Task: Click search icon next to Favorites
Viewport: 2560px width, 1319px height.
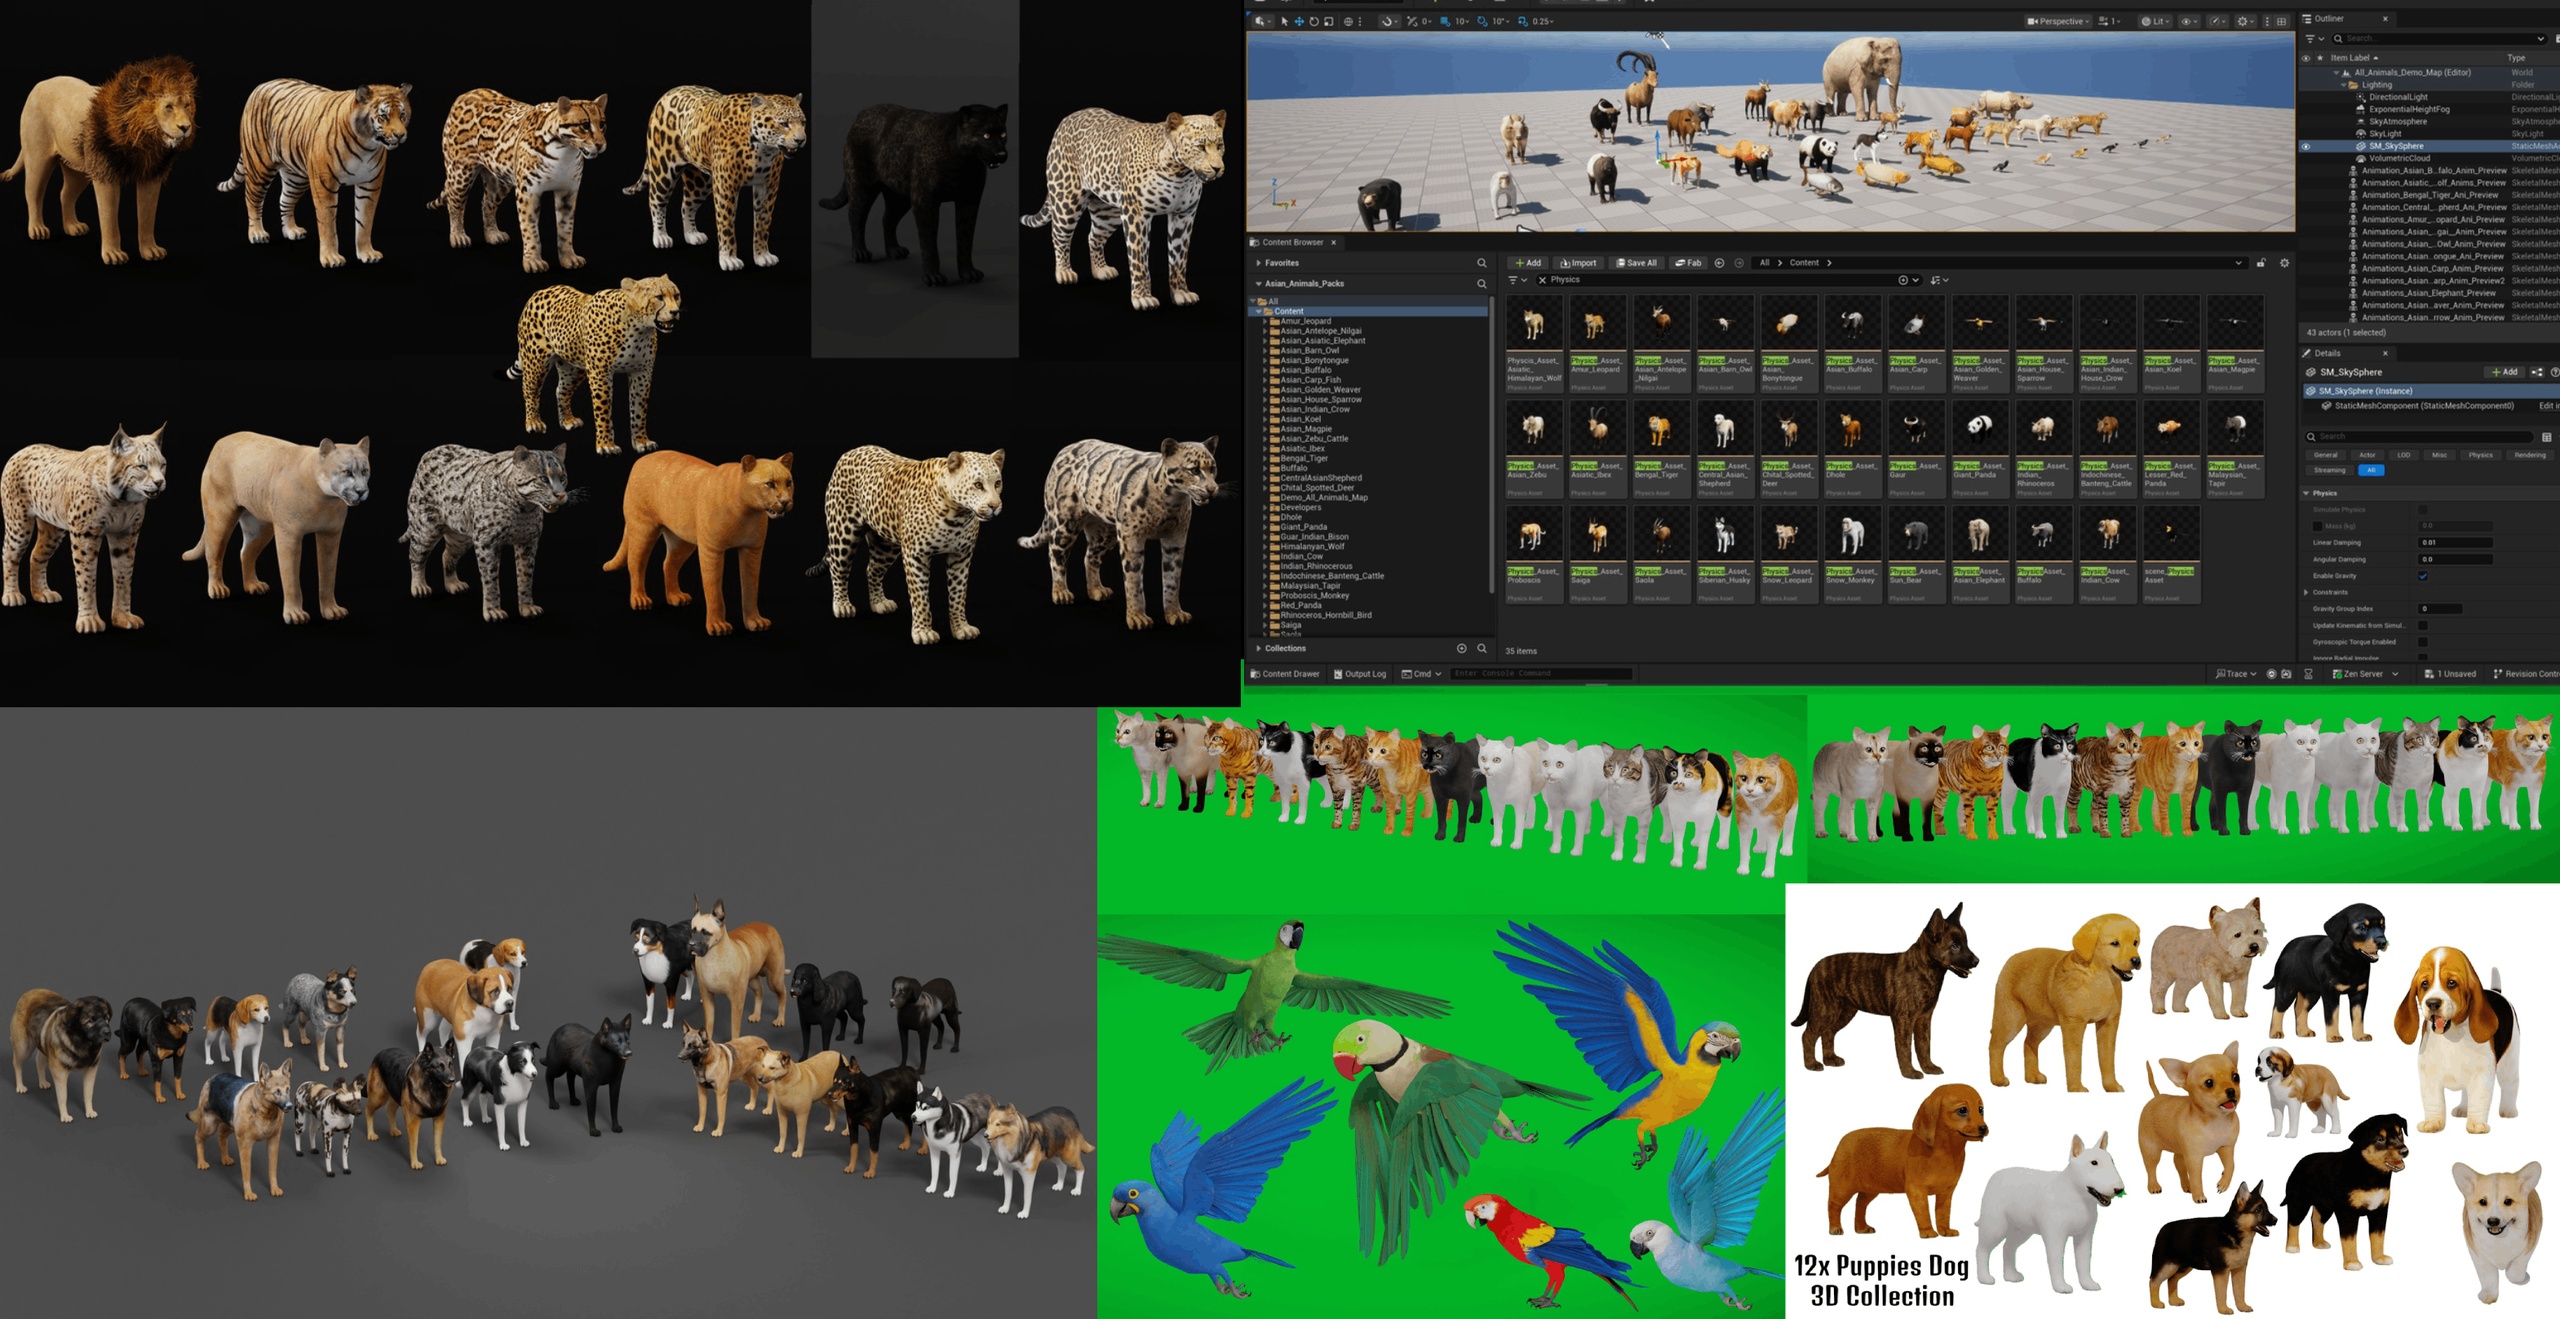Action: pos(1482,263)
